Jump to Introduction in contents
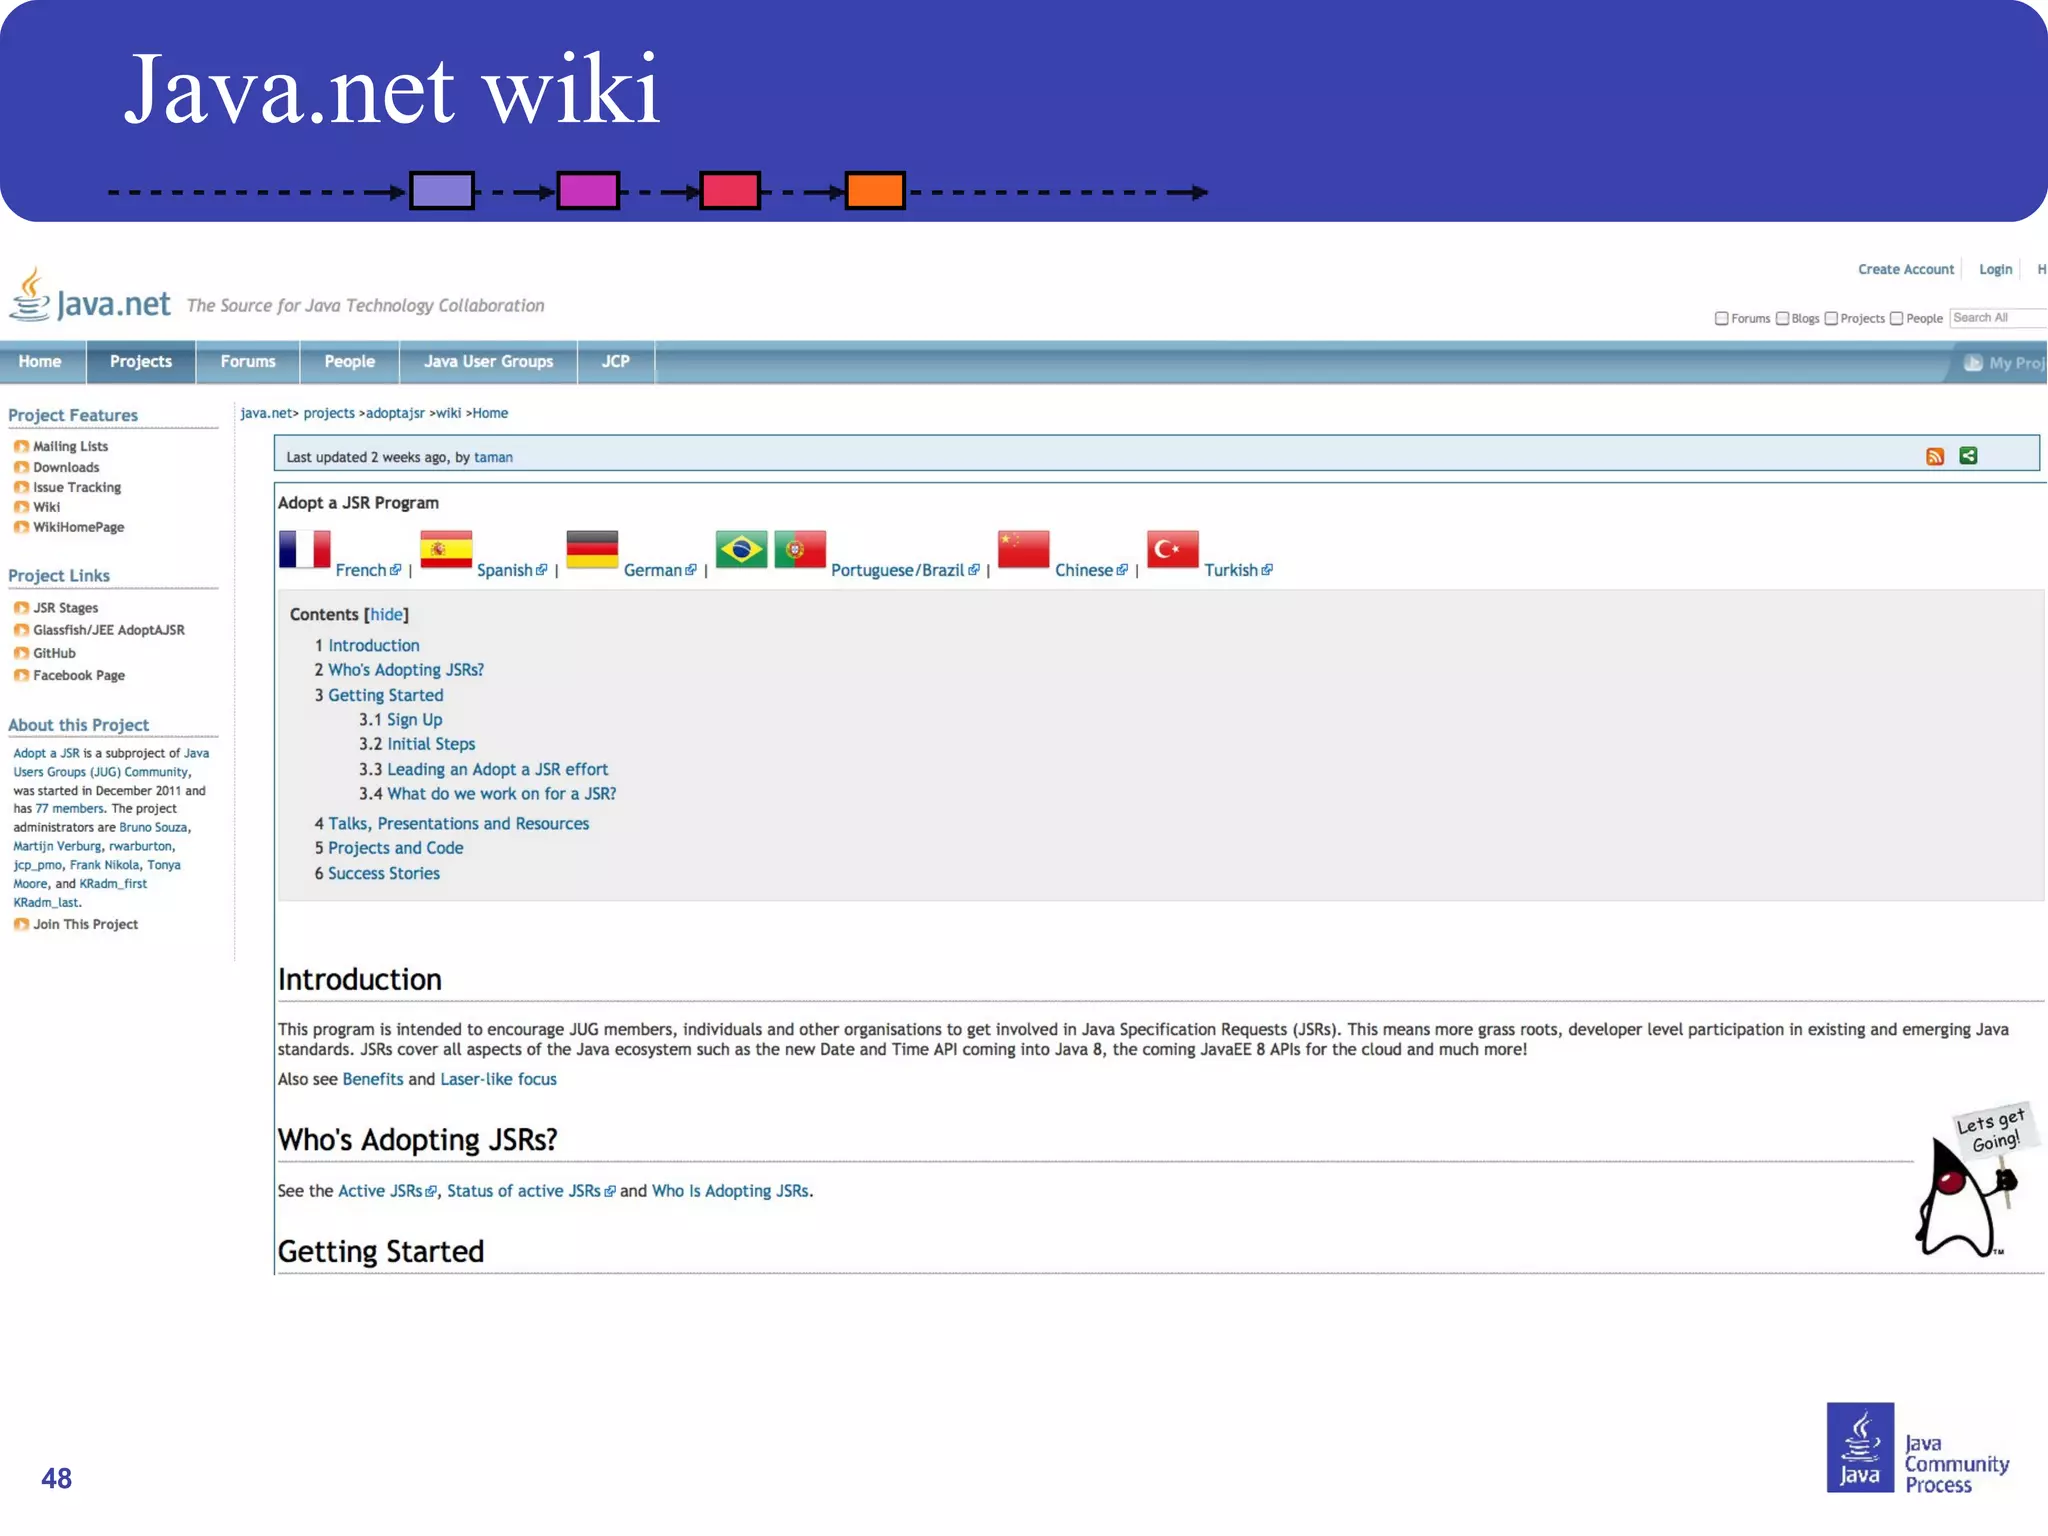The image size is (2048, 1536). point(374,646)
